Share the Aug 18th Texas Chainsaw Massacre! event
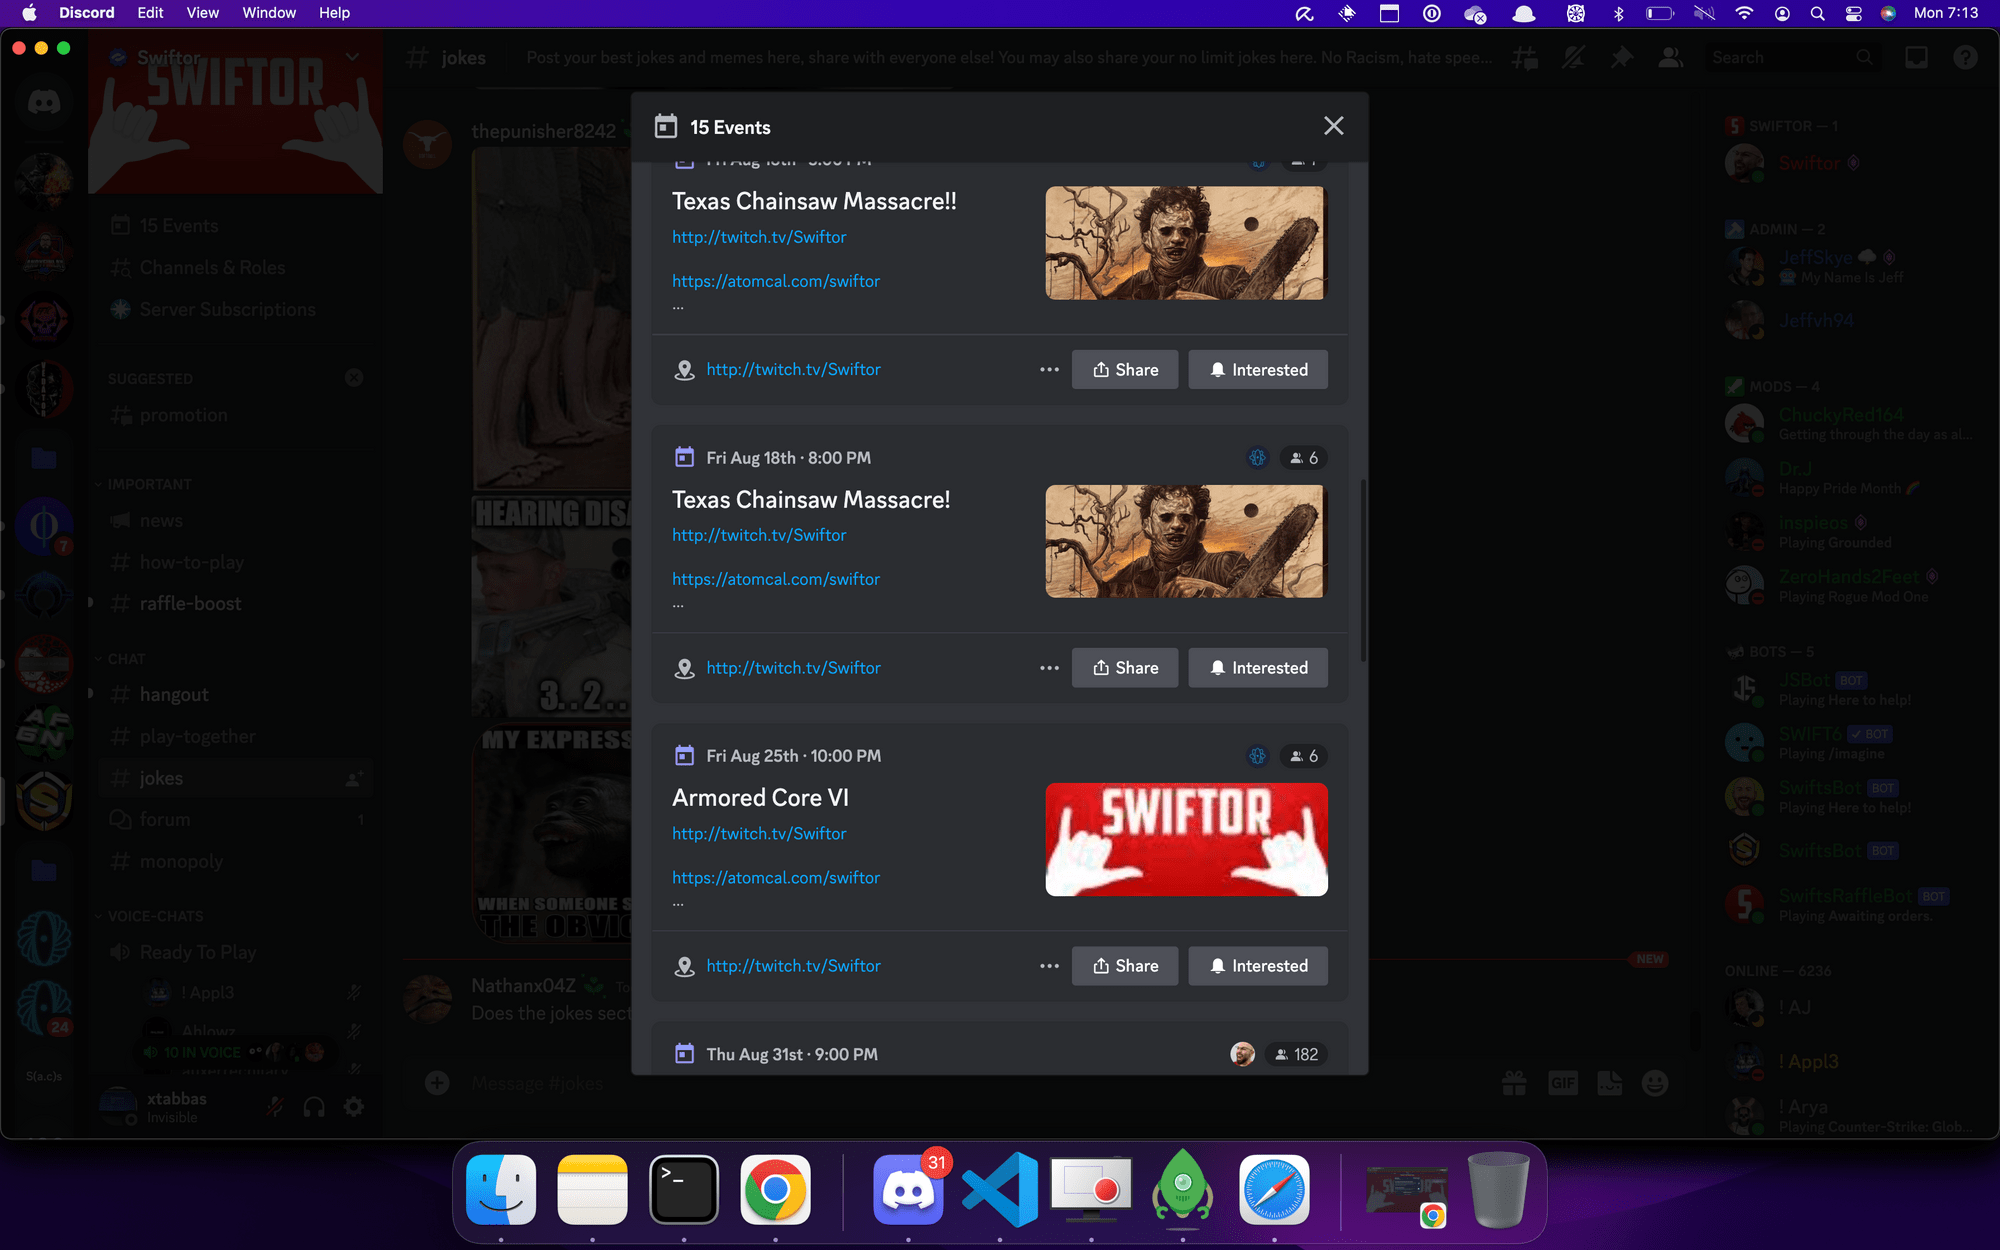Image resolution: width=2000 pixels, height=1250 pixels. pos(1125,668)
